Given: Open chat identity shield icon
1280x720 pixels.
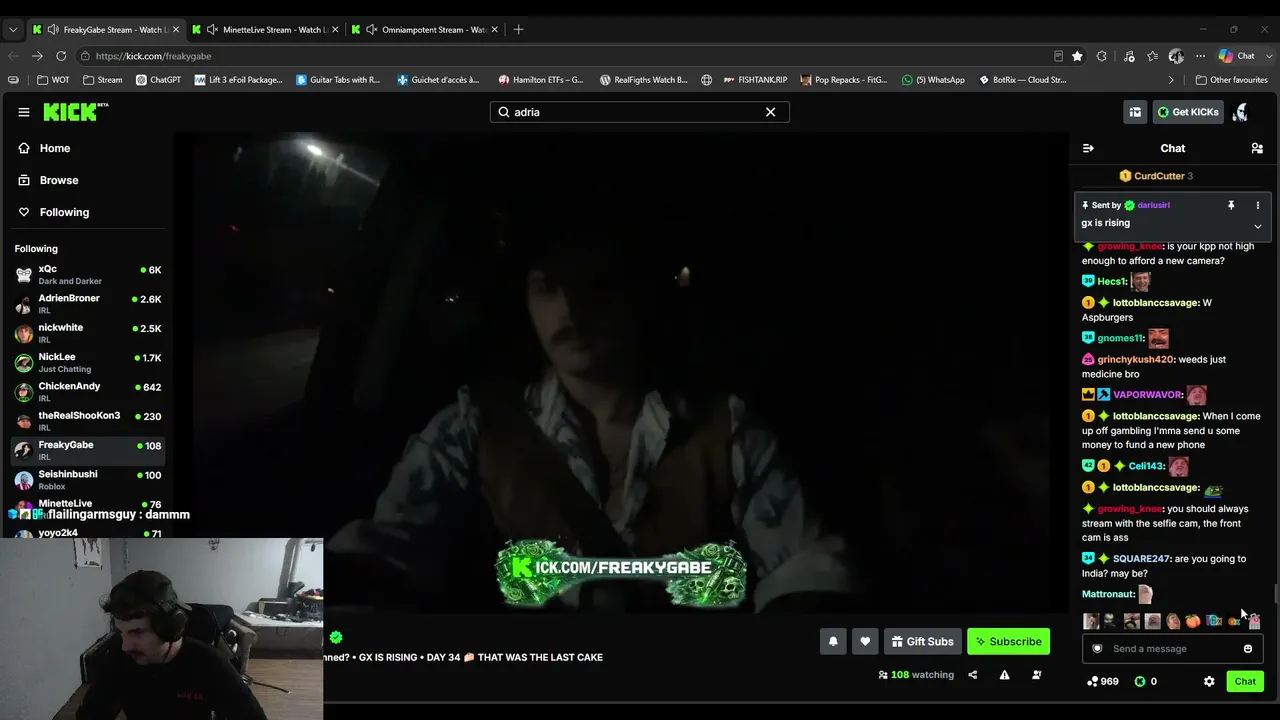Looking at the screenshot, I should tap(1097, 649).
